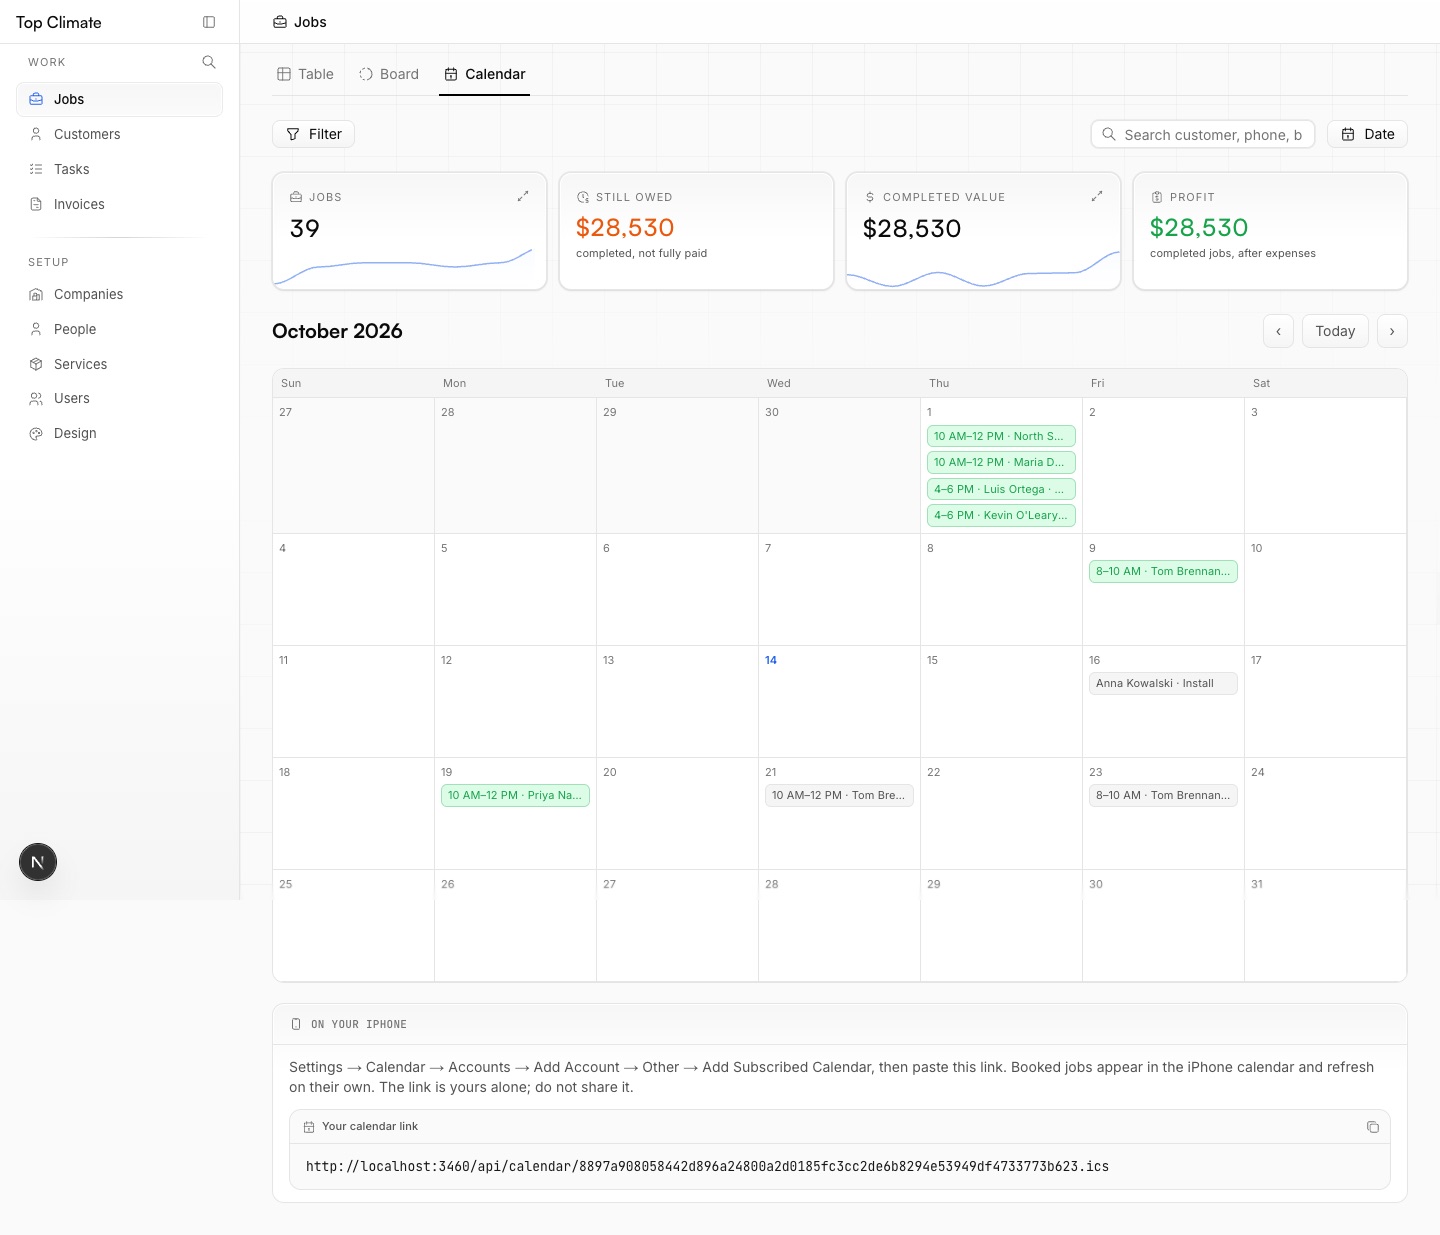Image resolution: width=1440 pixels, height=1235 pixels.
Task: Open Priya Na... job on October 19
Action: pos(515,795)
